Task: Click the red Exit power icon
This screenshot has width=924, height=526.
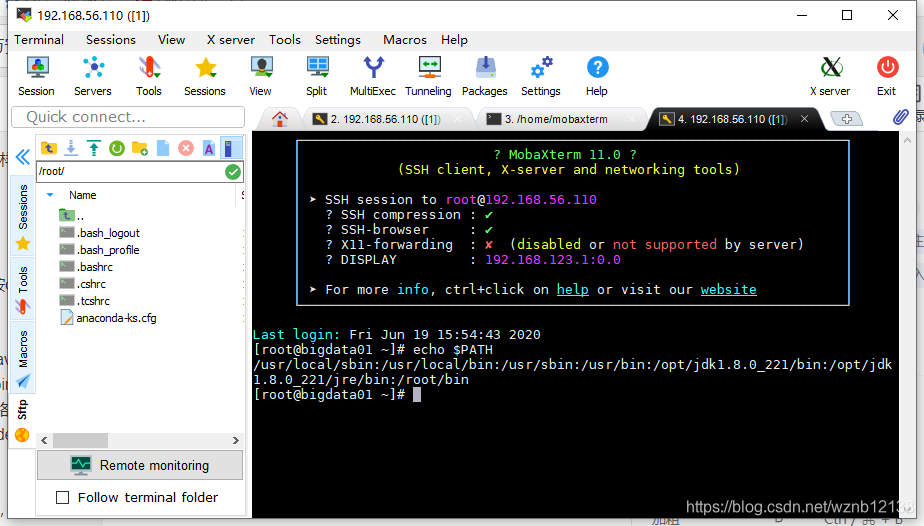Action: [x=887, y=75]
